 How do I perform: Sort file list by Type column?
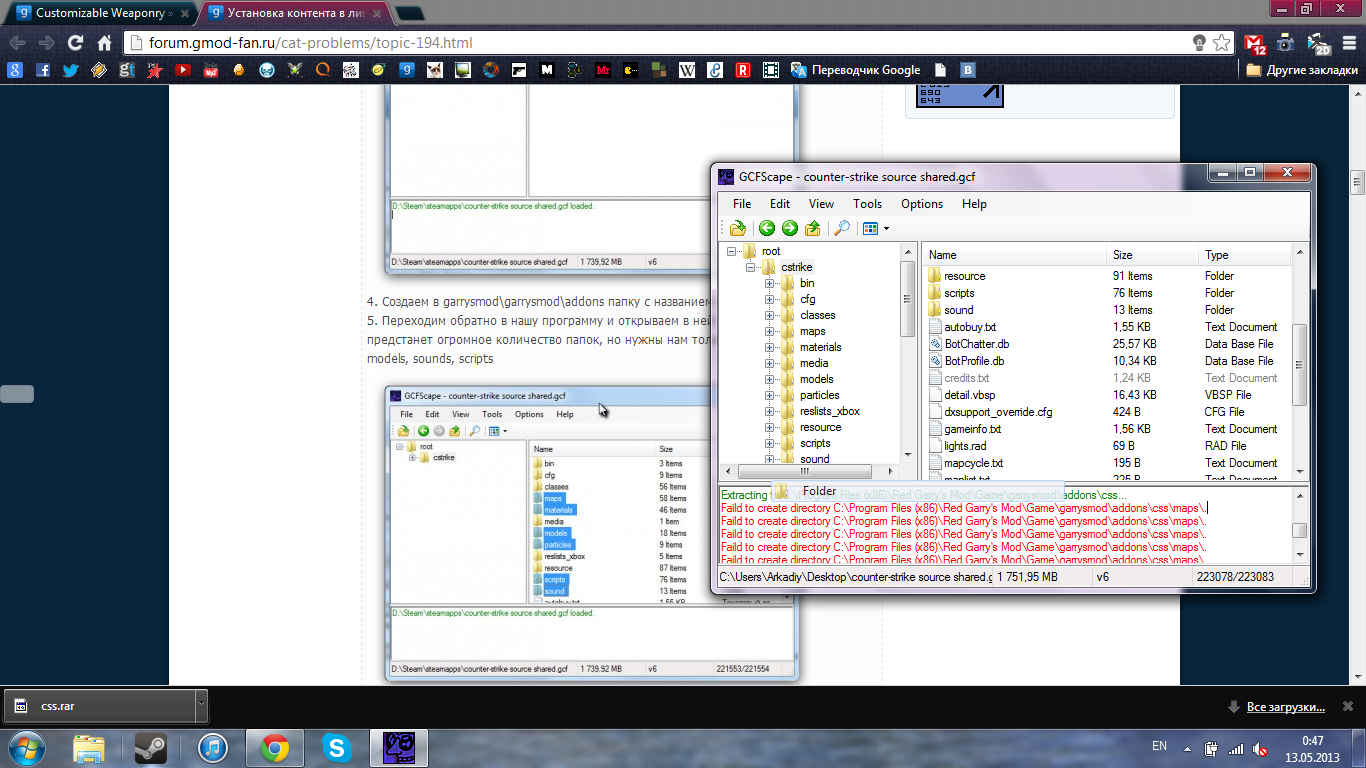pyautogui.click(x=1245, y=255)
